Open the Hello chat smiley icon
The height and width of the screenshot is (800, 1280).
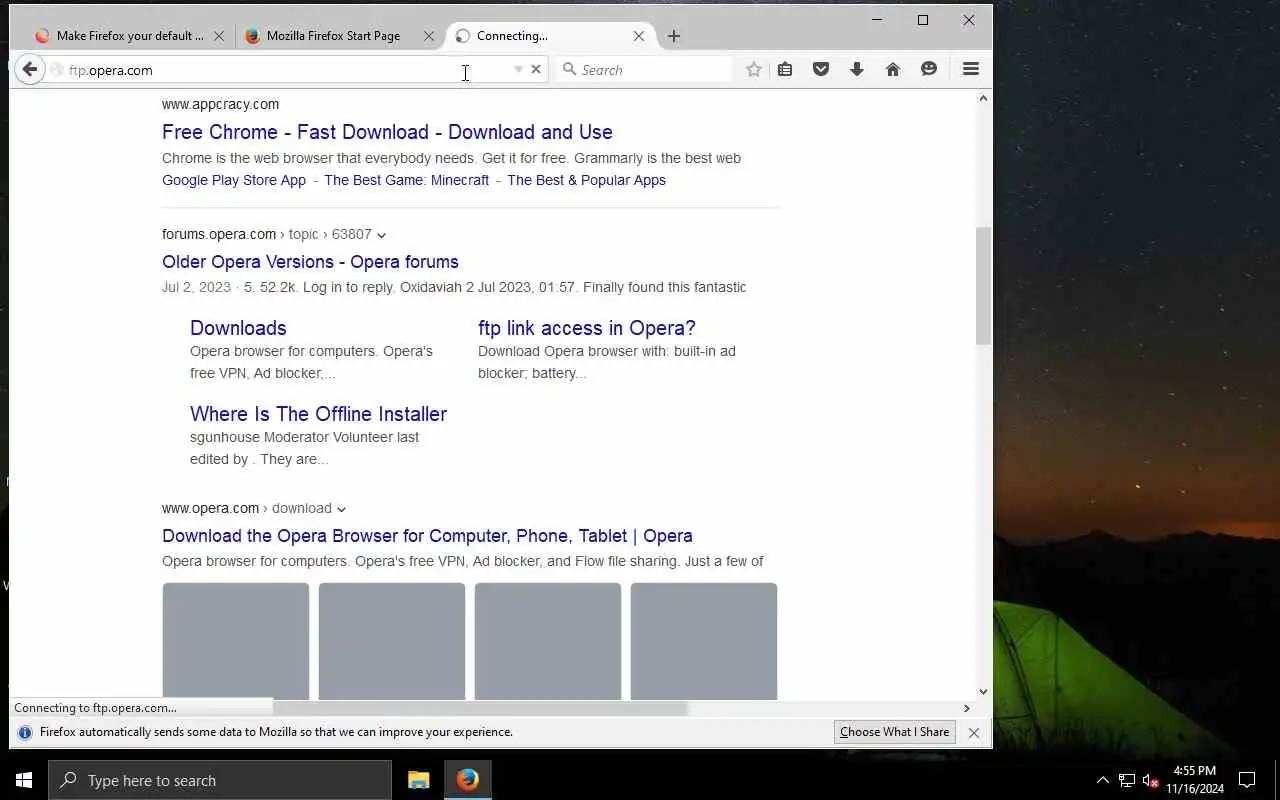pyautogui.click(x=929, y=70)
